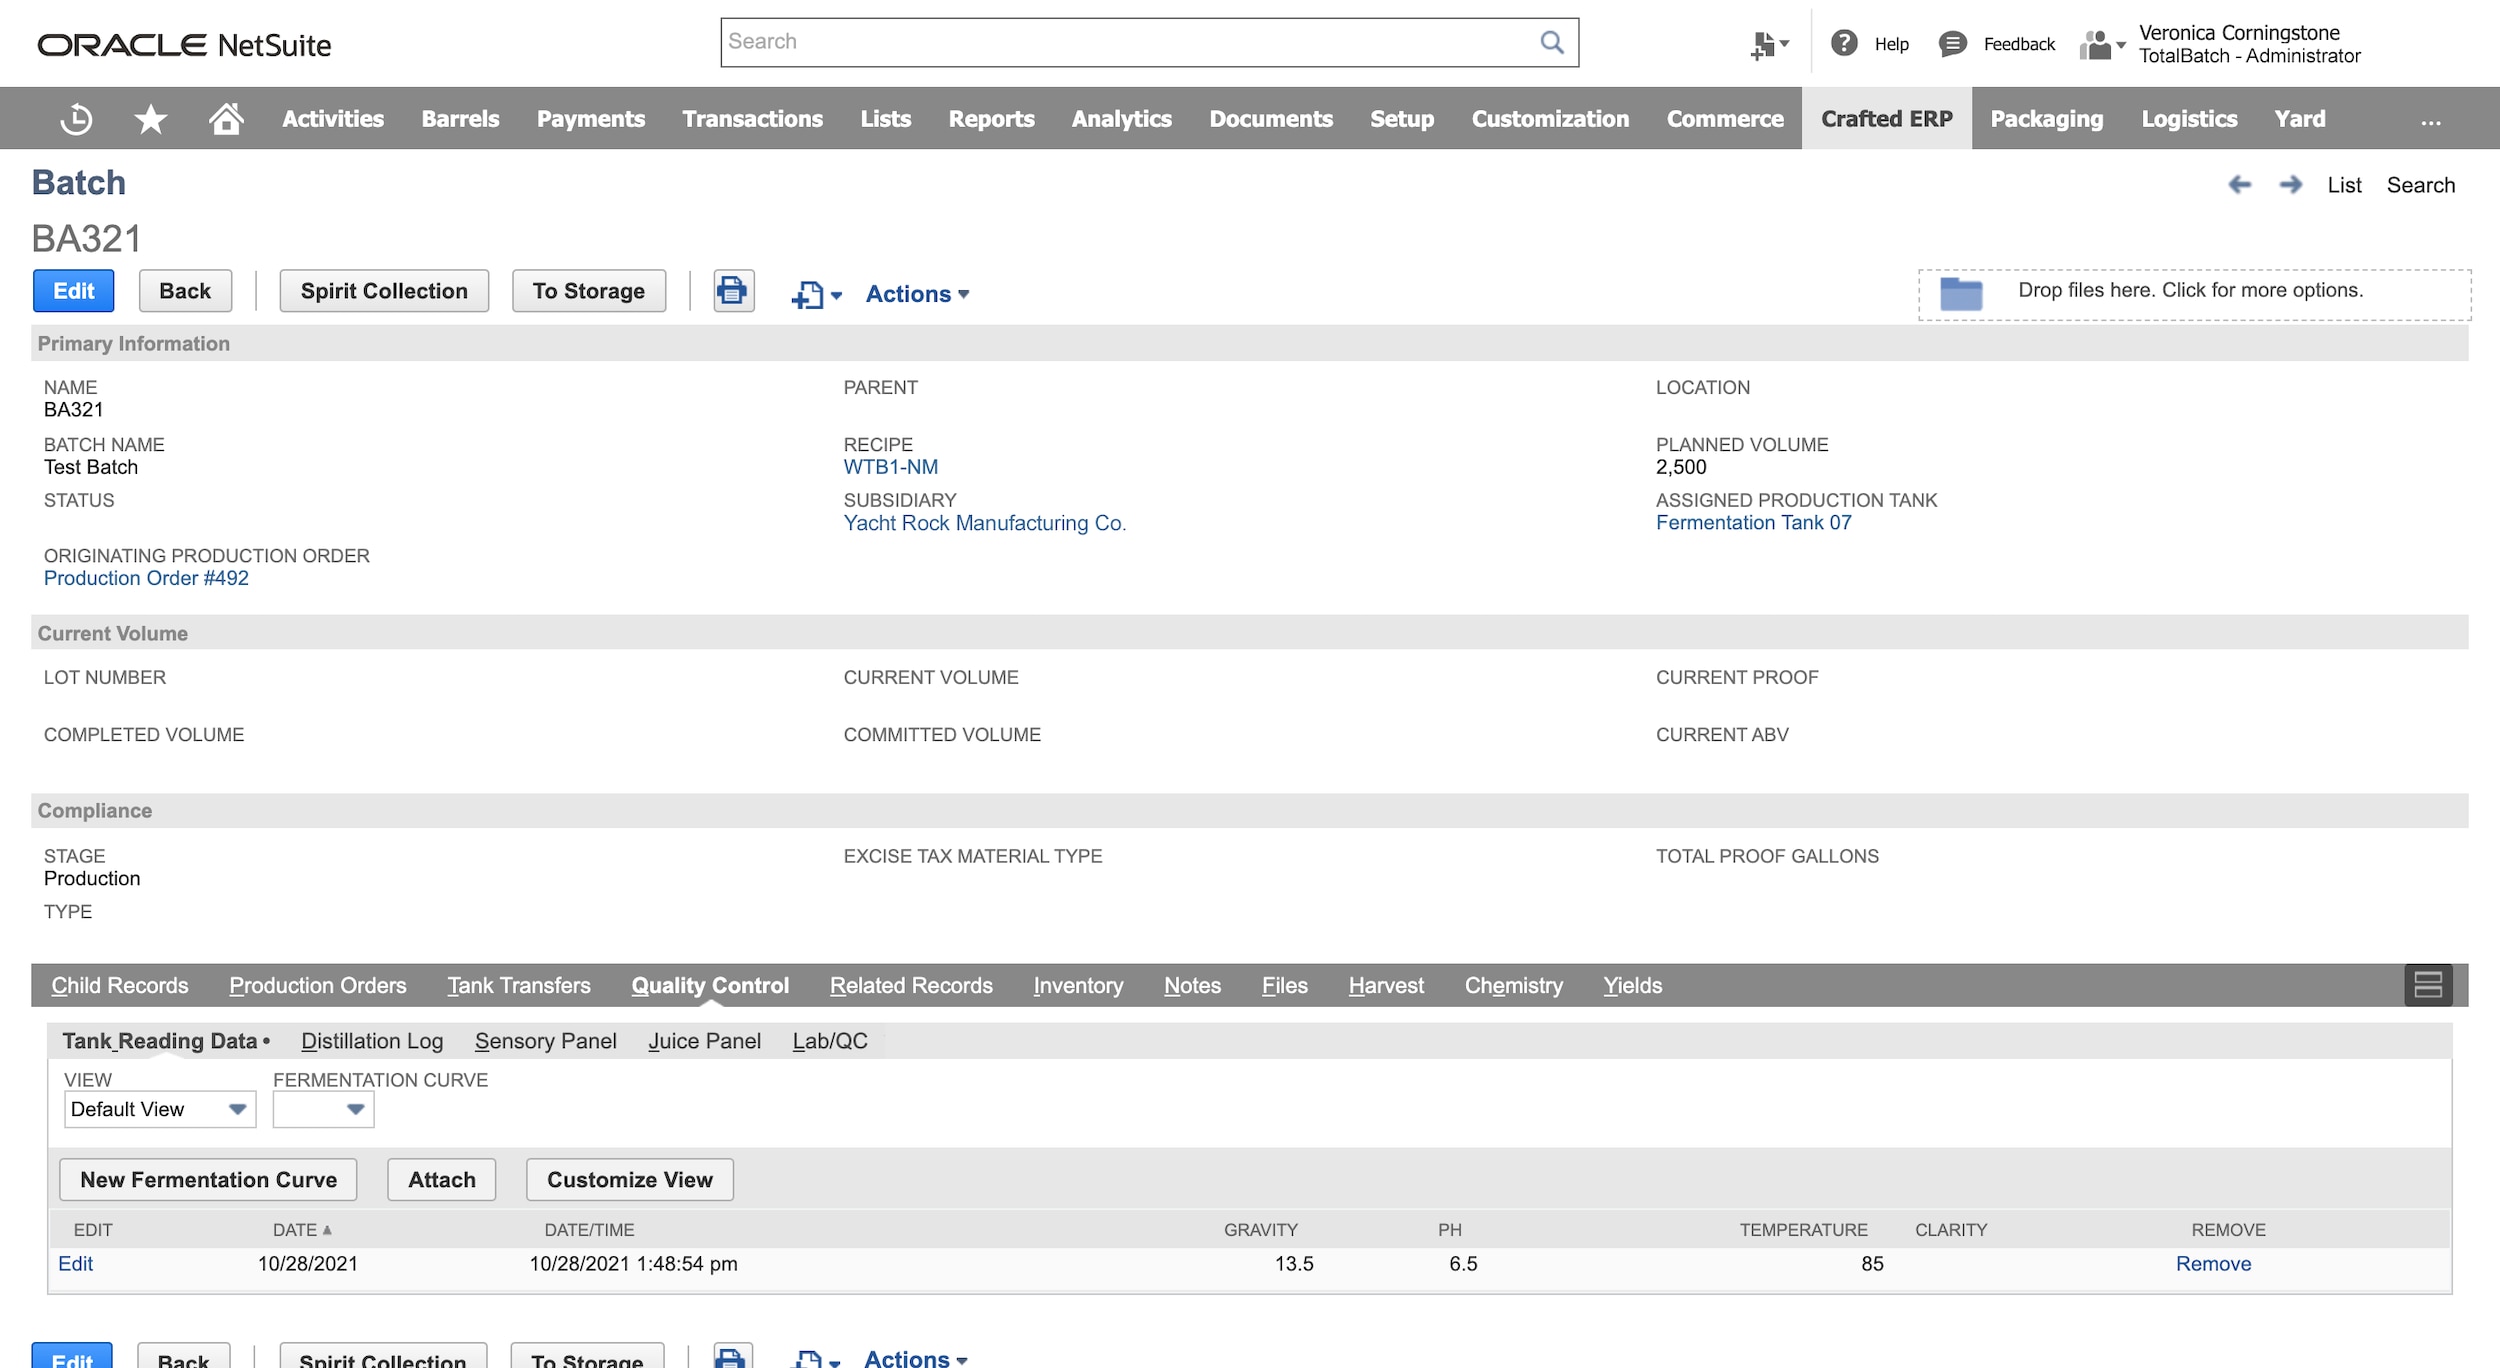Open the change role user icon menu
2500x1368 pixels.
point(2100,45)
